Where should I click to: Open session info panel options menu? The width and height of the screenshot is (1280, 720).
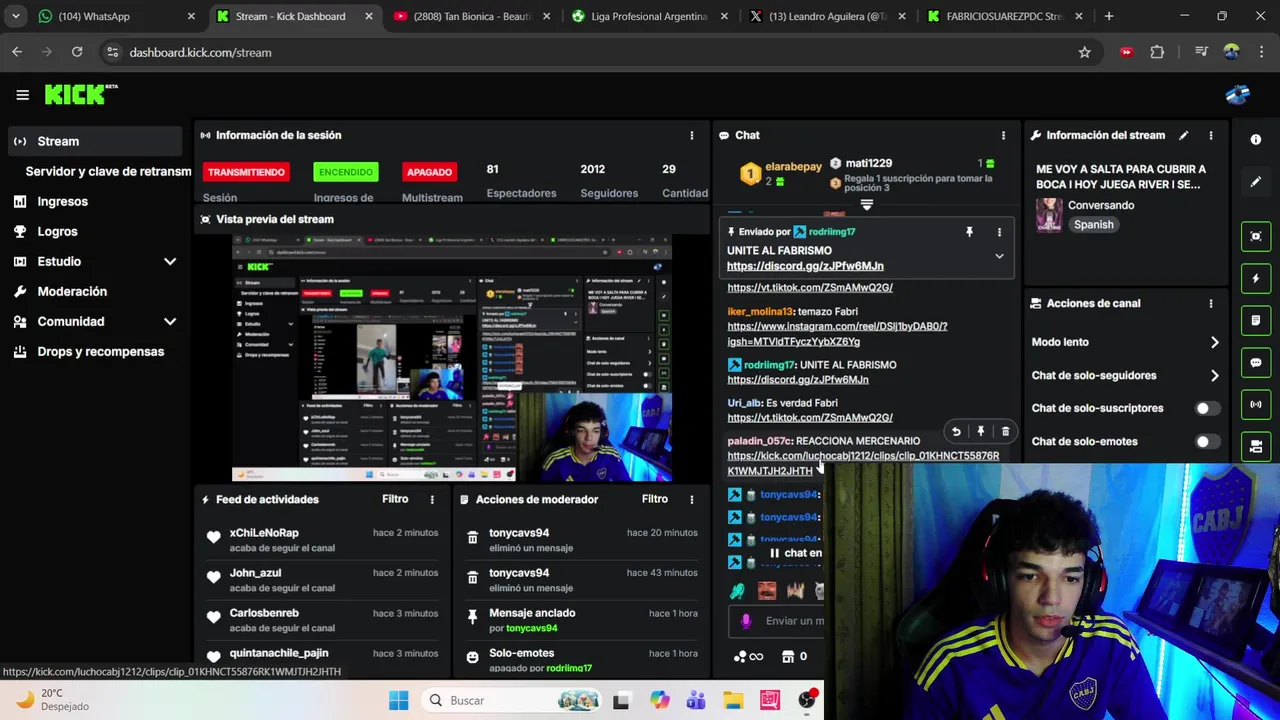691,135
